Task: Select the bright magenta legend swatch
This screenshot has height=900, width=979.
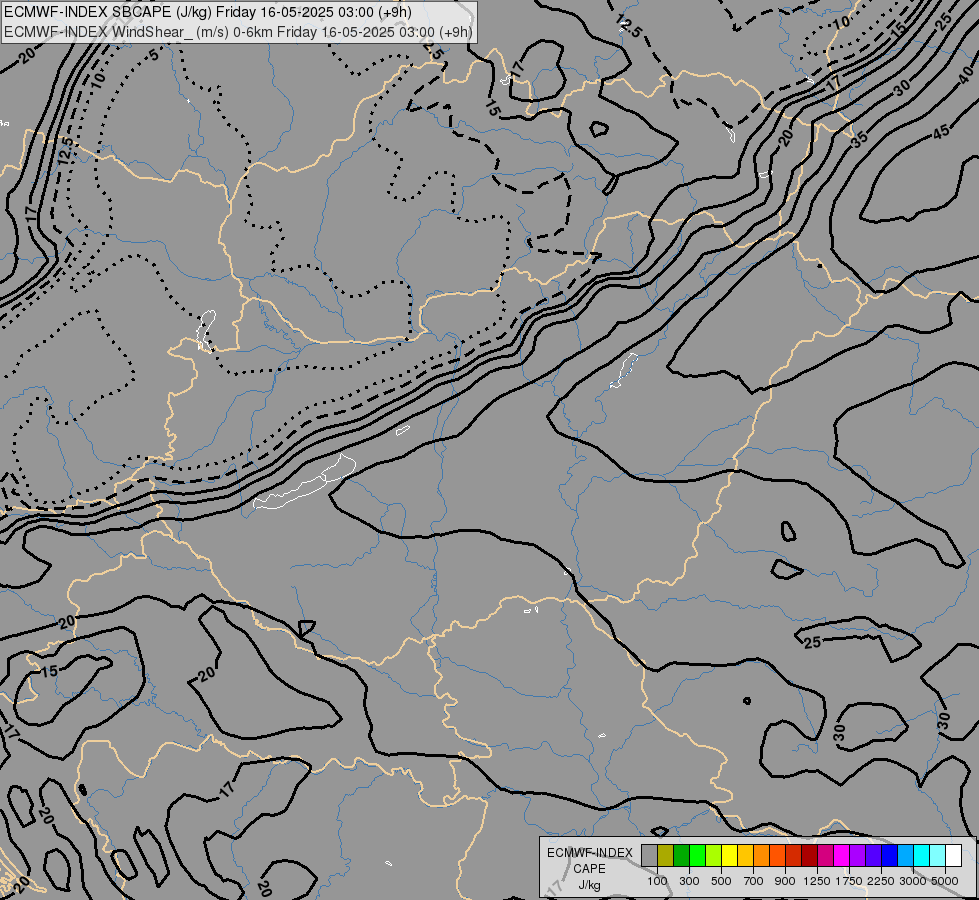Action: pos(841,855)
